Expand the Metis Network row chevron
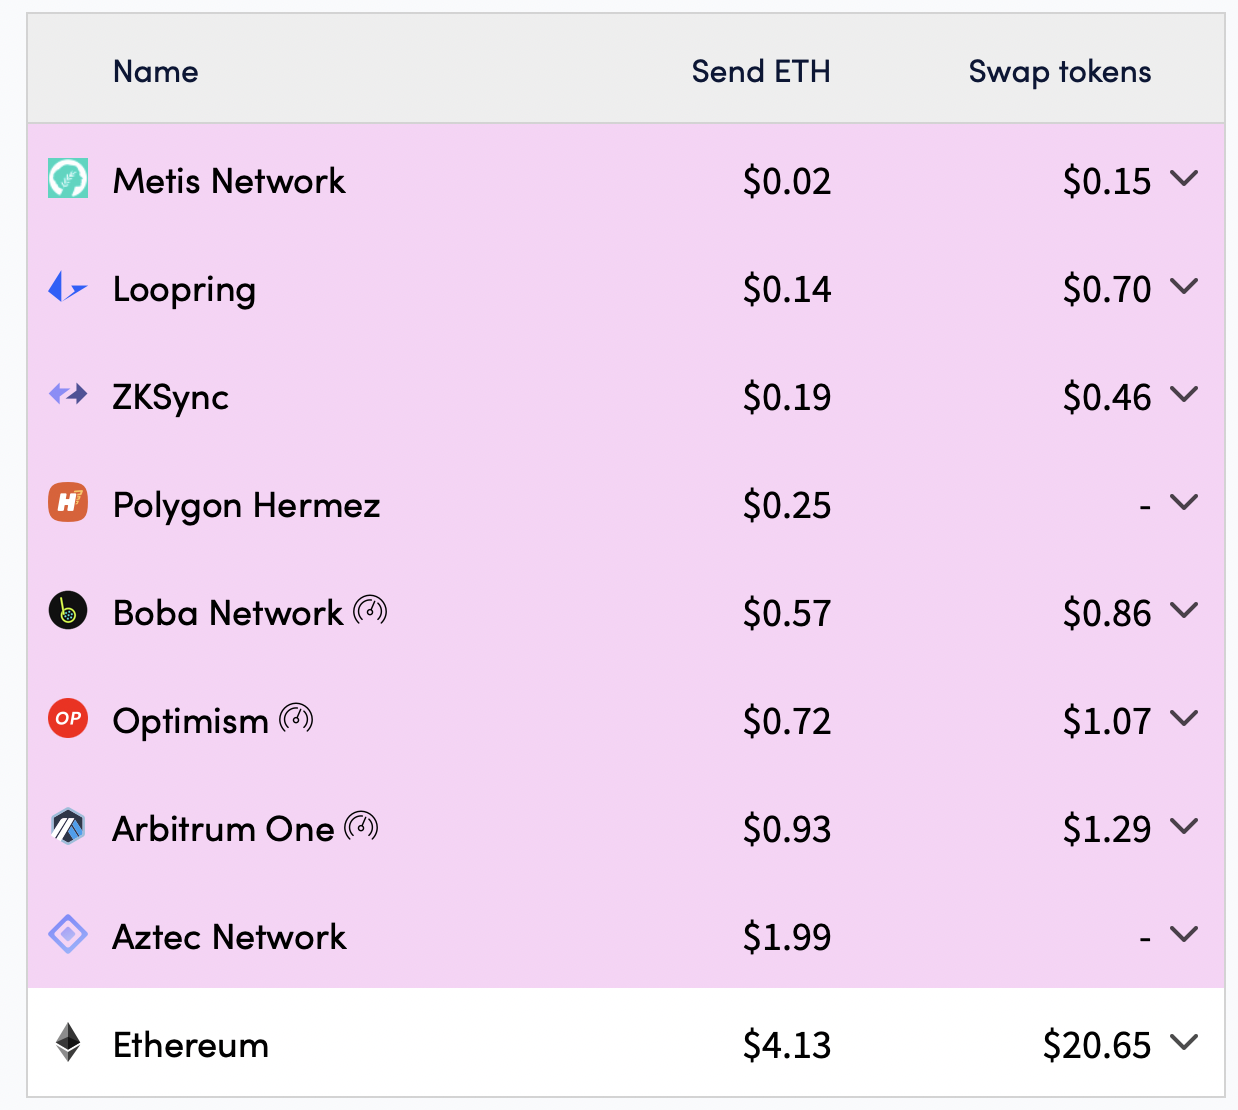 pos(1184,179)
